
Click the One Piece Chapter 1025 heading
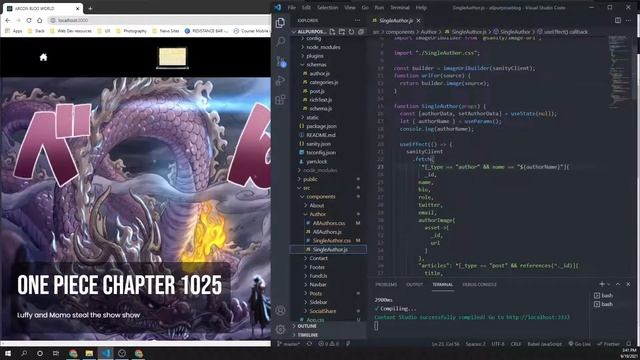(x=120, y=285)
